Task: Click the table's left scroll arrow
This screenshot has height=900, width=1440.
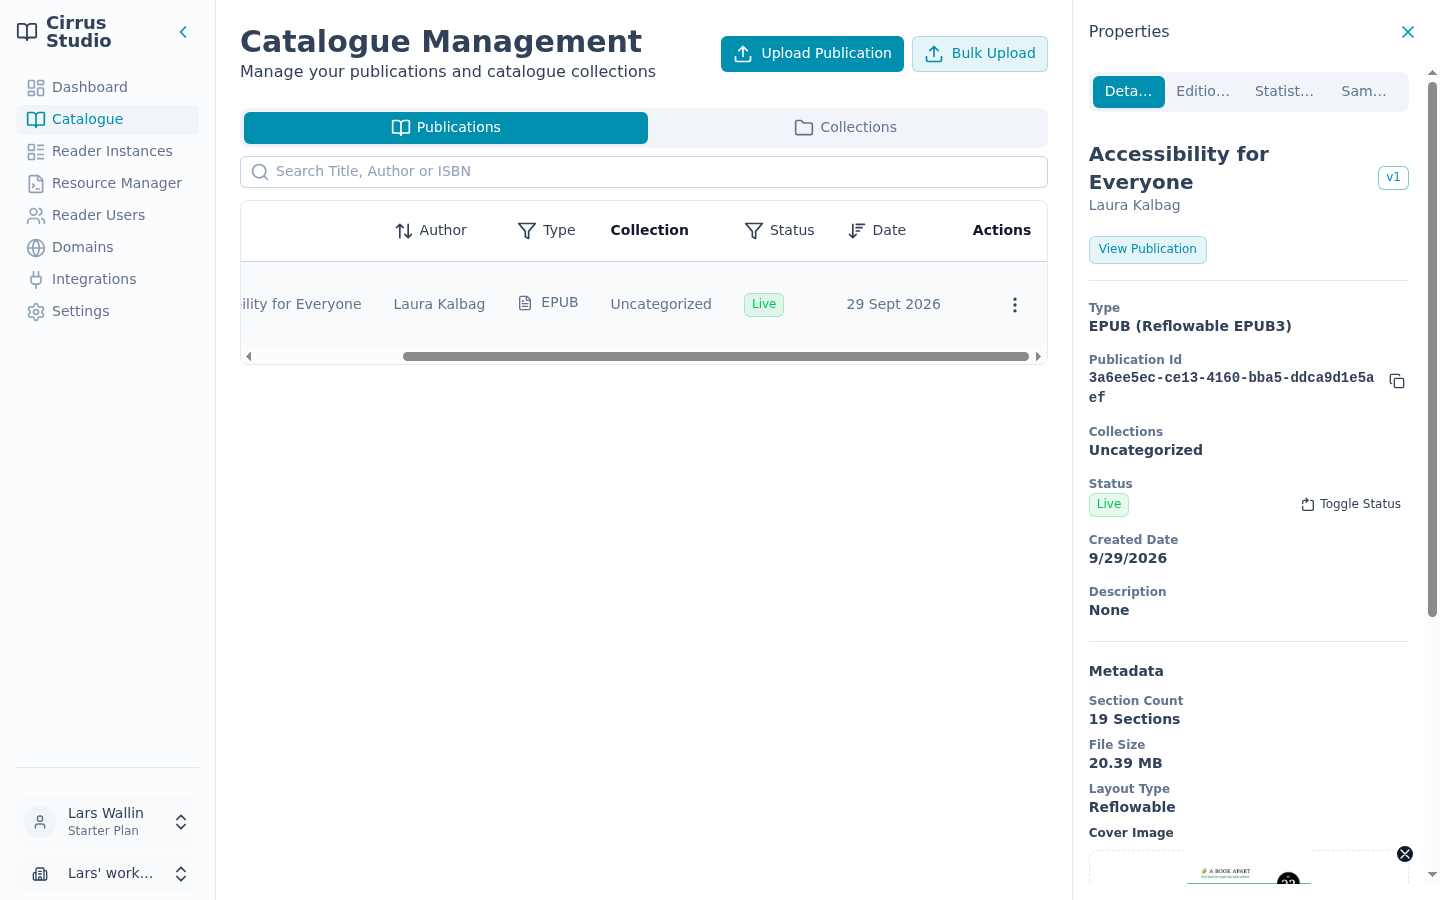Action: pos(248,357)
